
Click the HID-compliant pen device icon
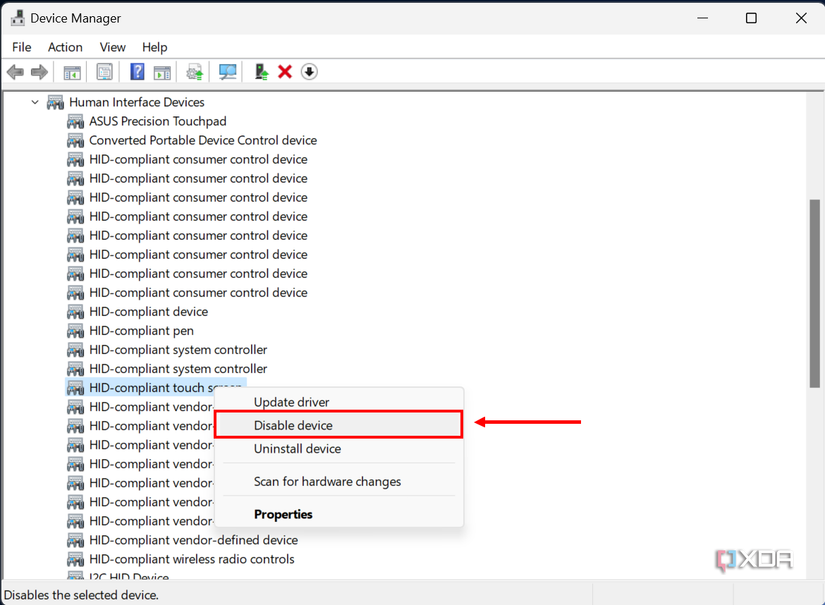point(75,331)
